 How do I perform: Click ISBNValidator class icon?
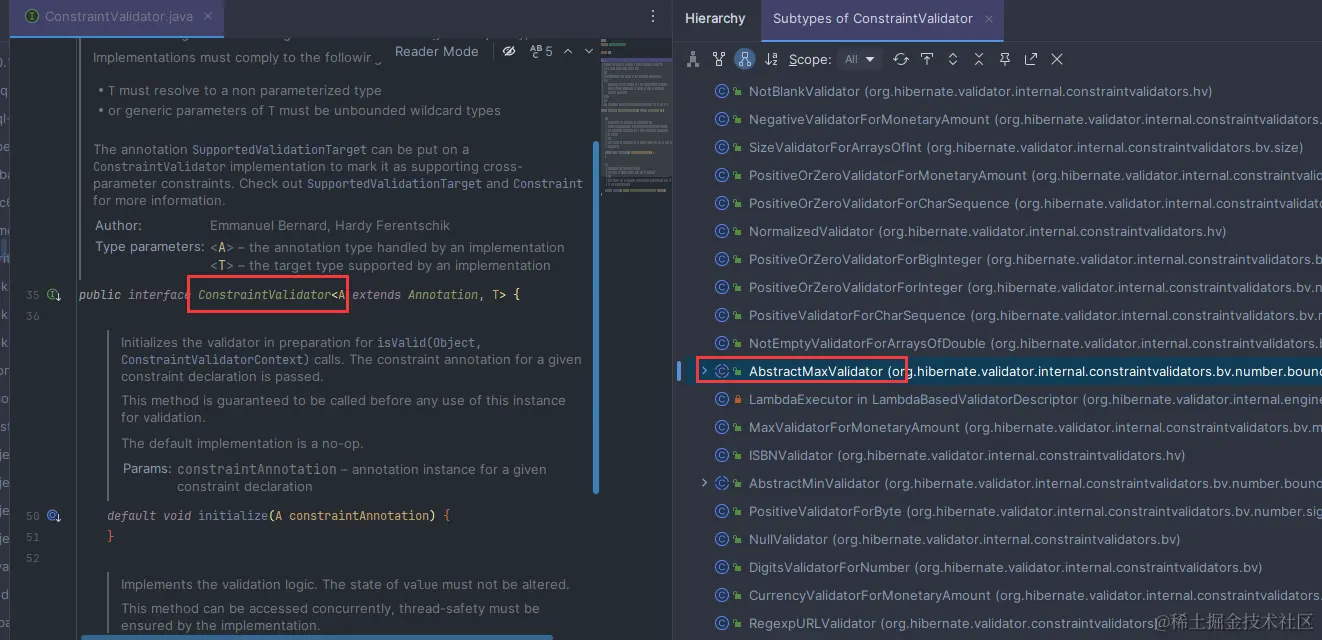click(x=722, y=455)
